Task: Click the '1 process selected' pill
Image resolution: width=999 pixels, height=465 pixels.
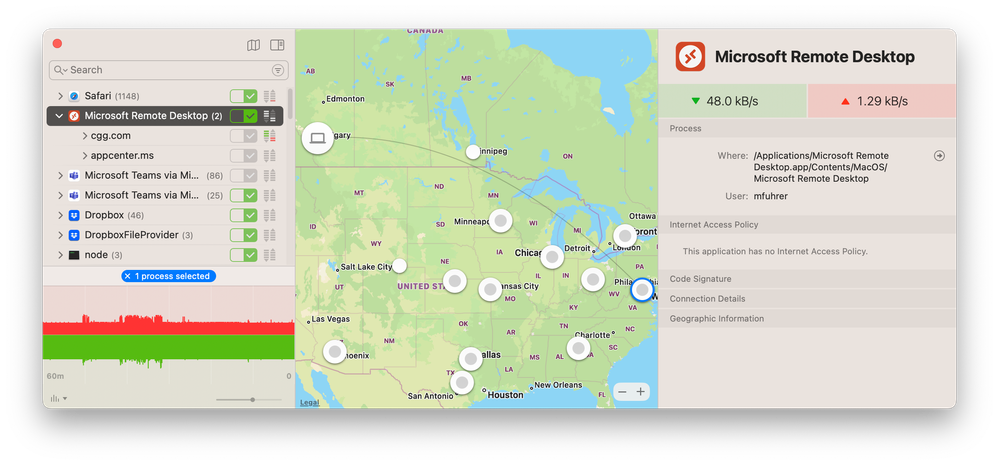Action: 169,276
